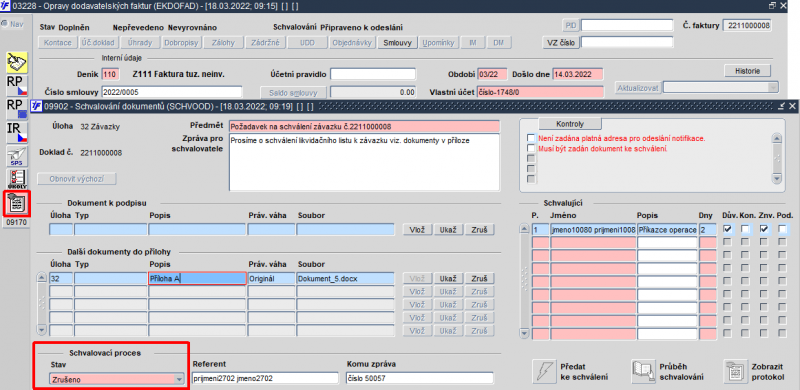Click the Objednávky button
Viewport: 800px width, 390px height.
pyautogui.click(x=352, y=43)
